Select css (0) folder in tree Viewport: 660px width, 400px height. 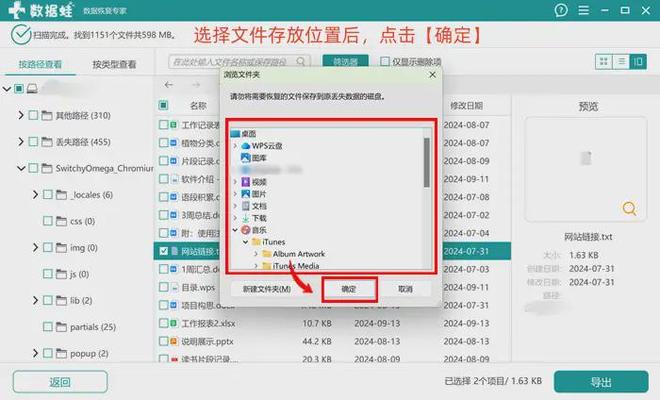click(82, 221)
